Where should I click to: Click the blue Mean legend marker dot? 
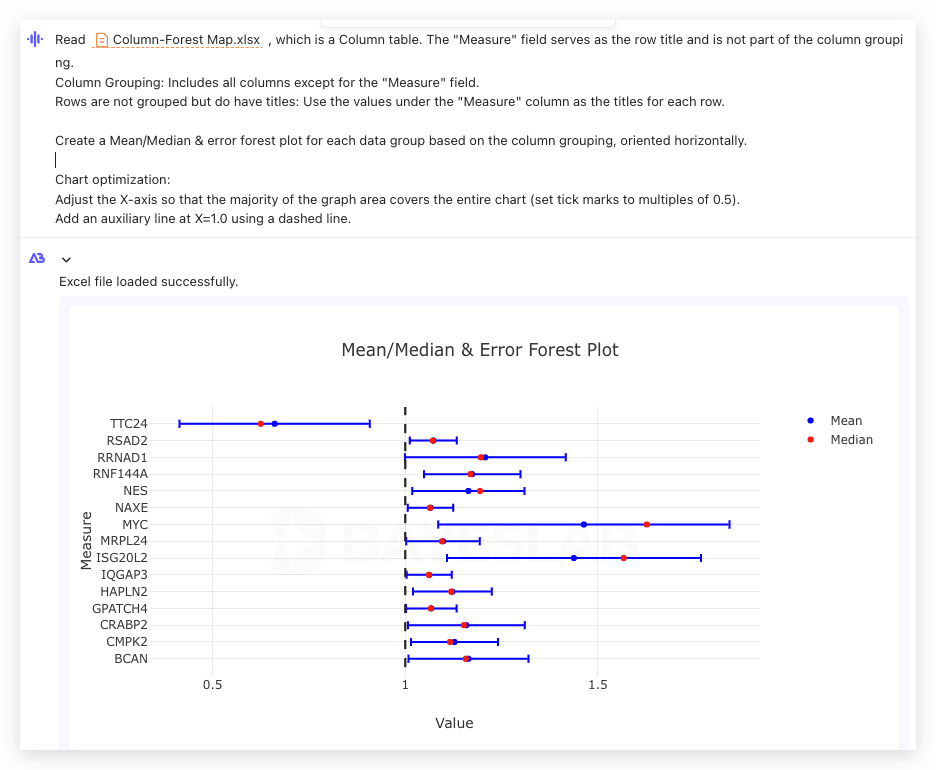point(811,421)
